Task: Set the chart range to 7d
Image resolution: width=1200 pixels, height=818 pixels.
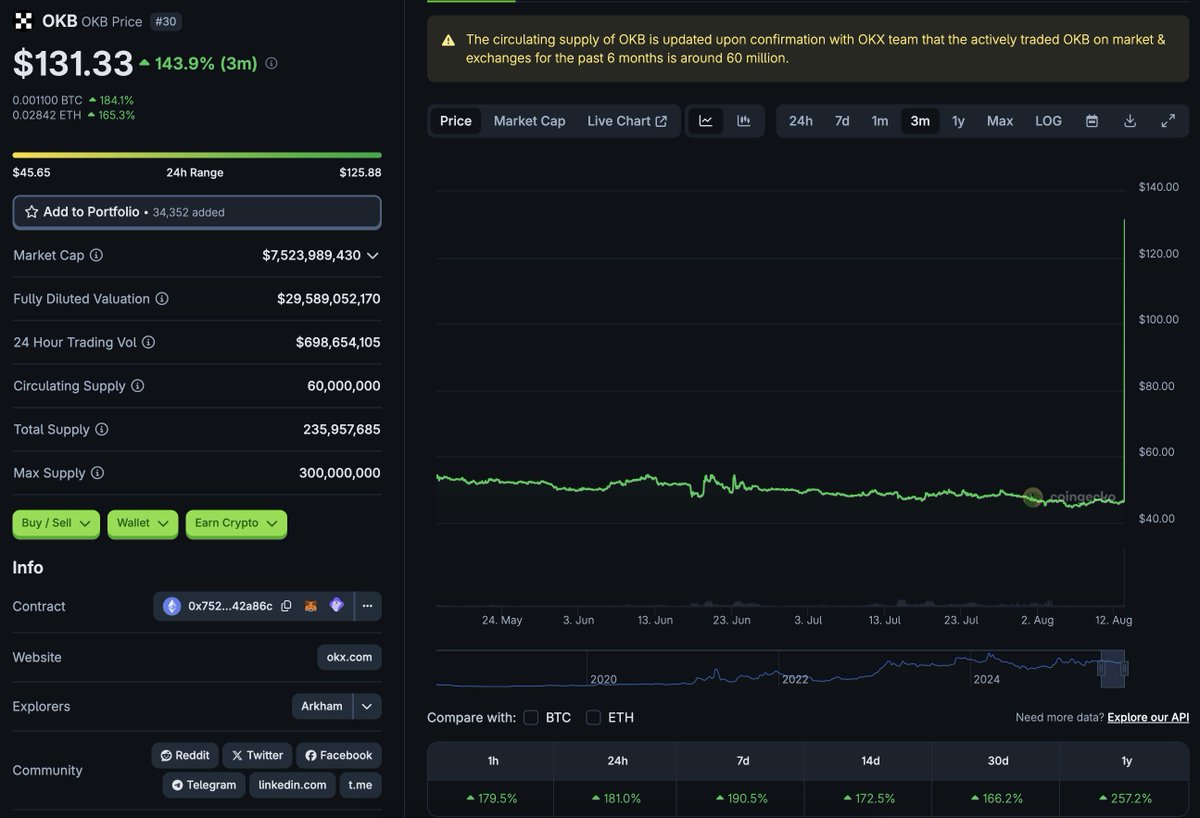Action: 842,121
